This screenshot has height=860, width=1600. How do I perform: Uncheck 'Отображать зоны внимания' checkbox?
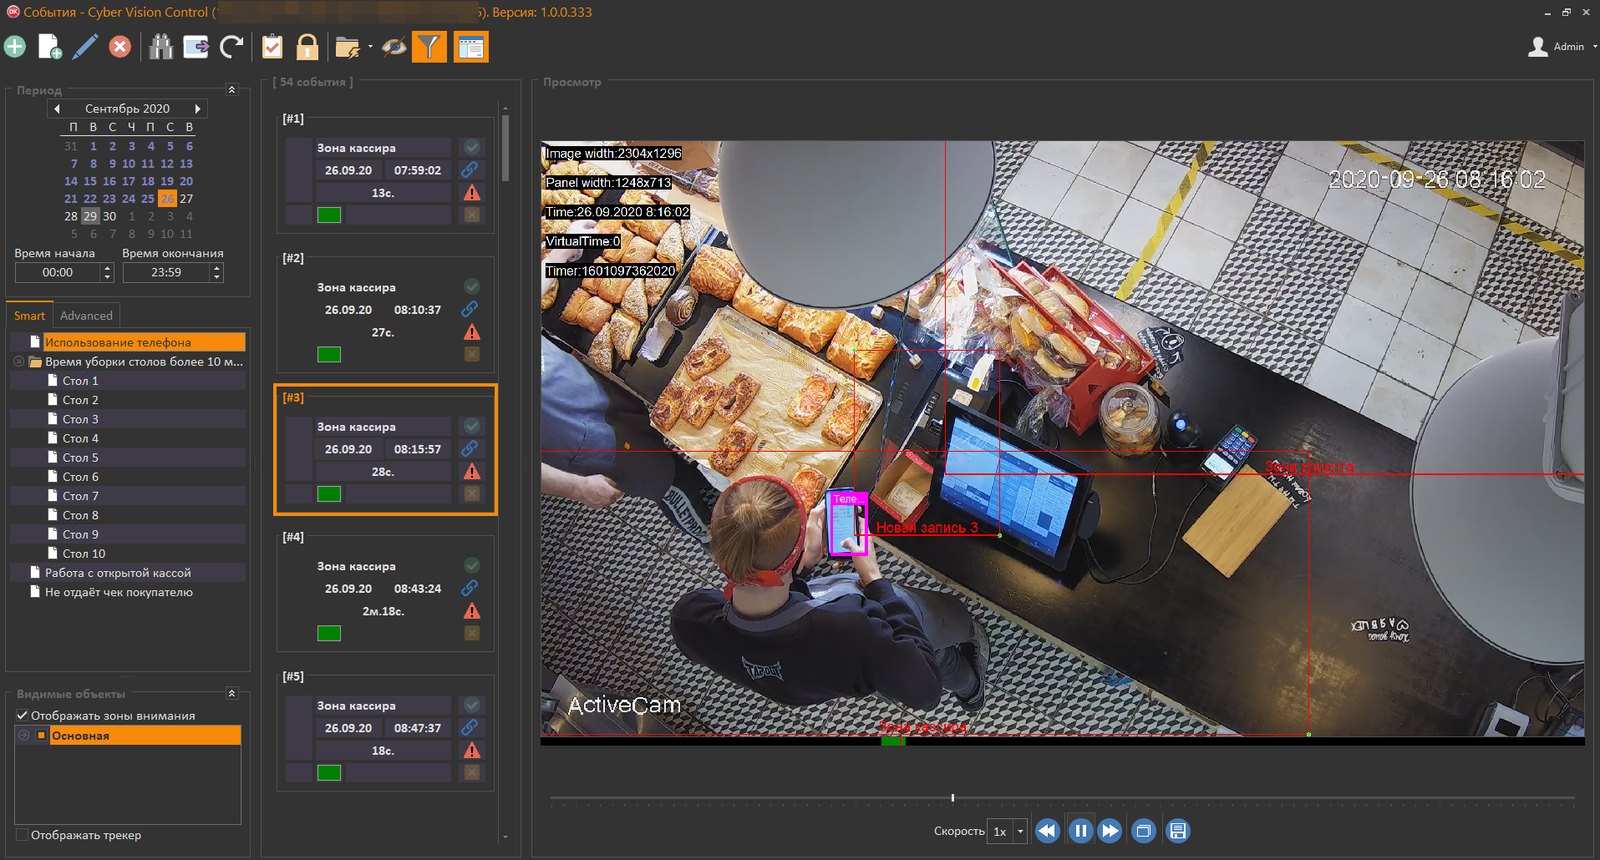(22, 715)
